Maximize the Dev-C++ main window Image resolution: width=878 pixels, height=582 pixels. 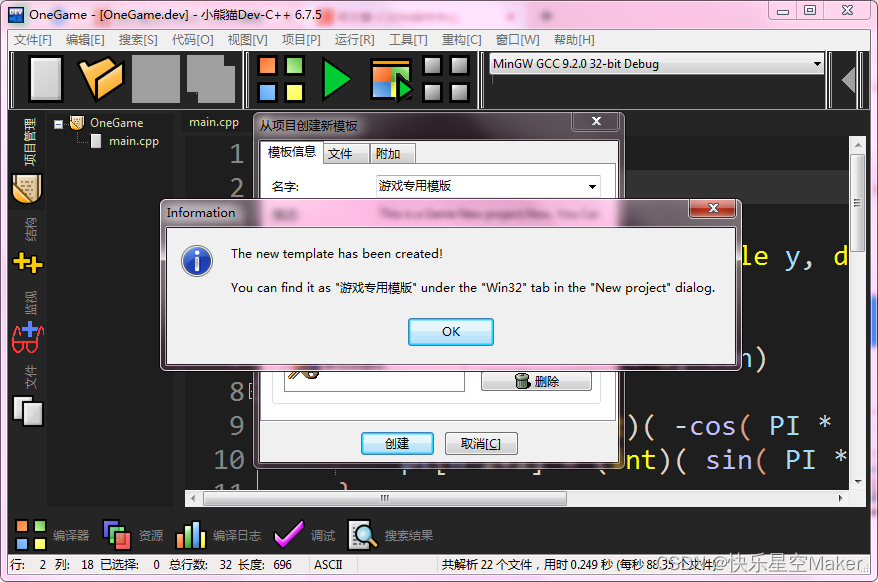810,10
